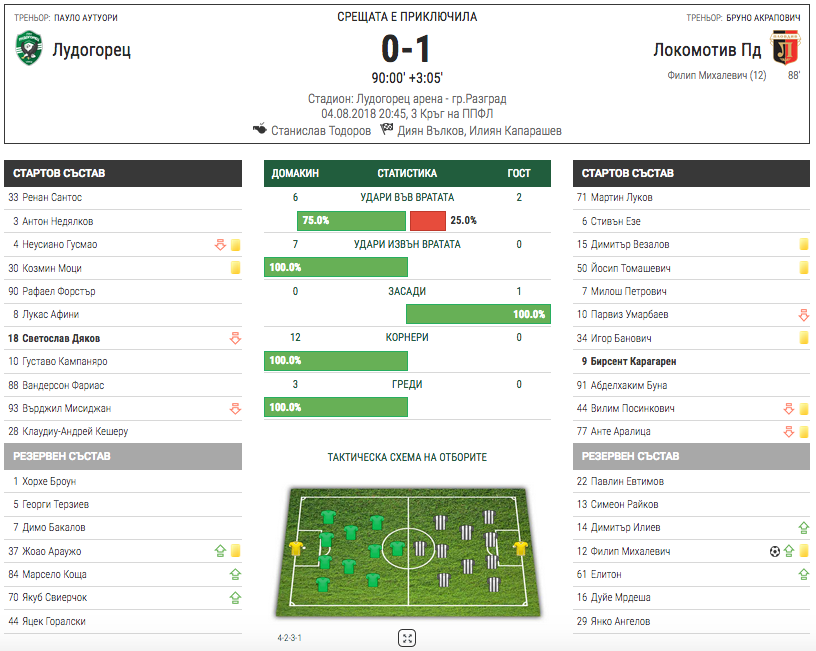The height and width of the screenshot is (651, 816).
Task: Click the tactical formation pitch image
Action: tap(408, 552)
